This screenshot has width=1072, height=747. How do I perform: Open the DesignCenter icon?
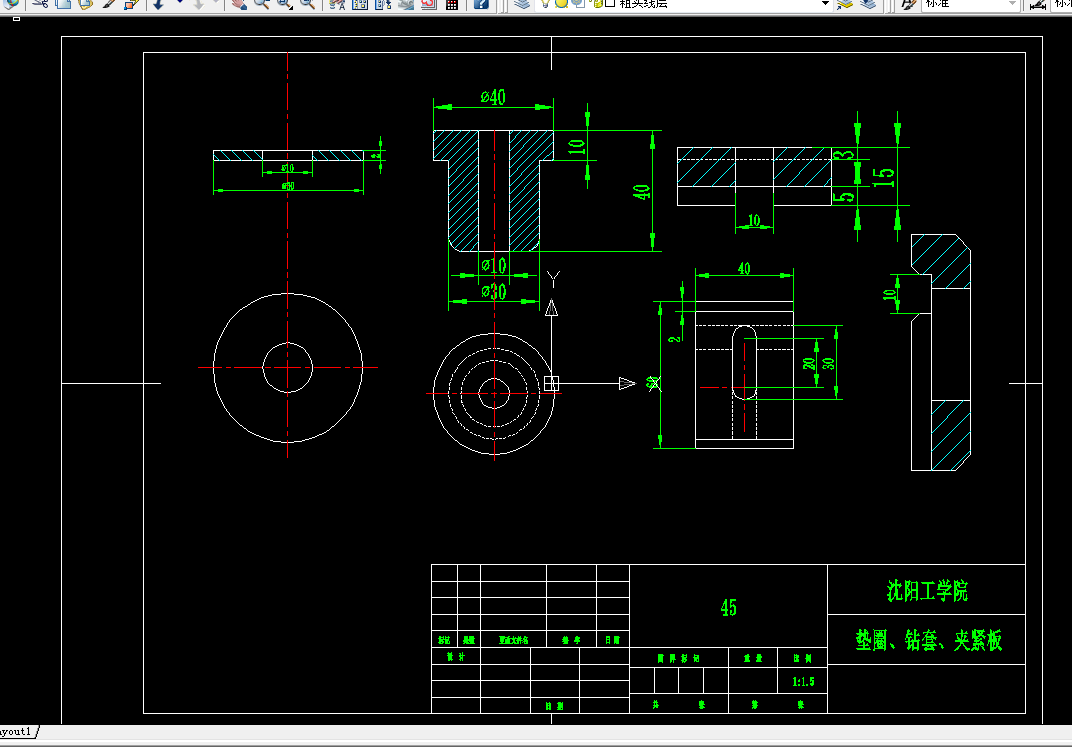(360, 3)
